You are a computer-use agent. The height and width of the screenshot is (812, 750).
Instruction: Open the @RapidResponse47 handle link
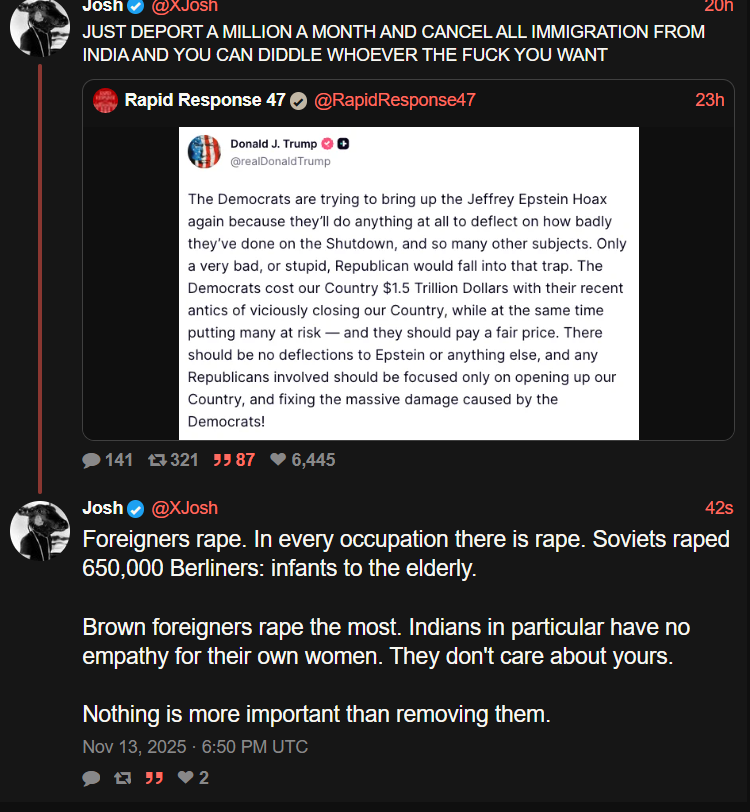point(395,100)
